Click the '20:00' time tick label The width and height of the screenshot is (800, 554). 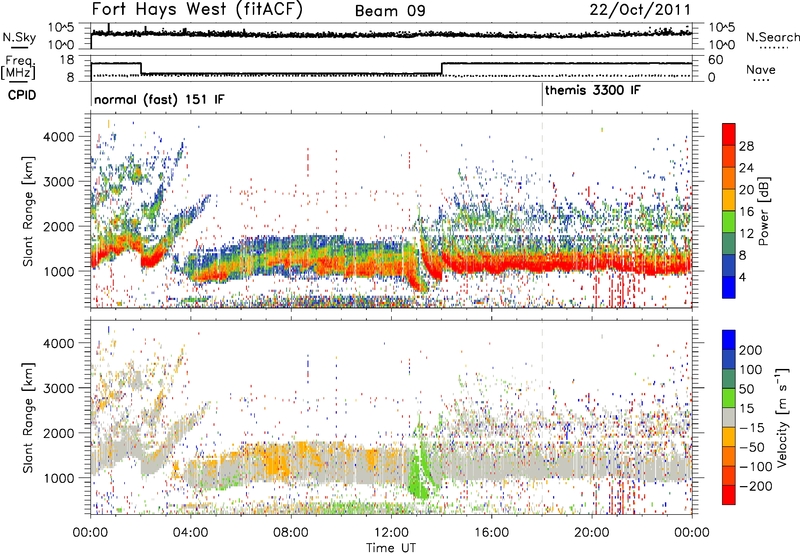[591, 533]
